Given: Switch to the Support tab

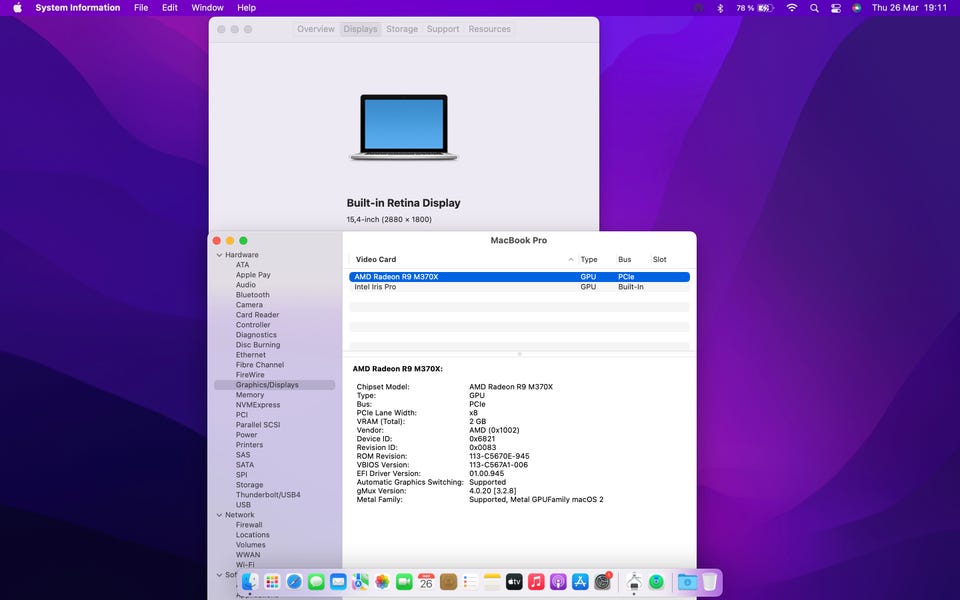Looking at the screenshot, I should click(x=443, y=29).
